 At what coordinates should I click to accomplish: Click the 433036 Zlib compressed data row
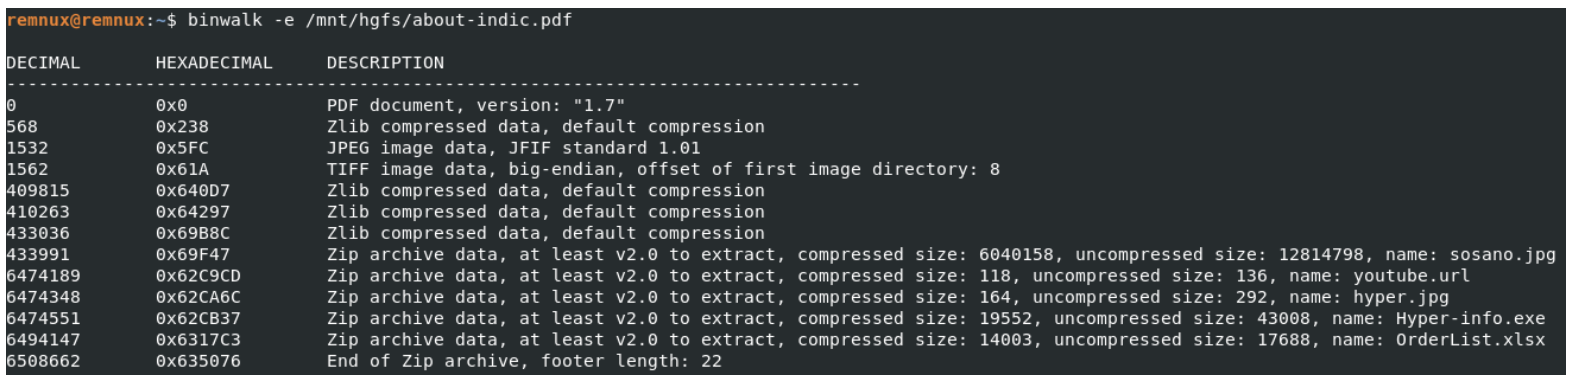[385, 233]
